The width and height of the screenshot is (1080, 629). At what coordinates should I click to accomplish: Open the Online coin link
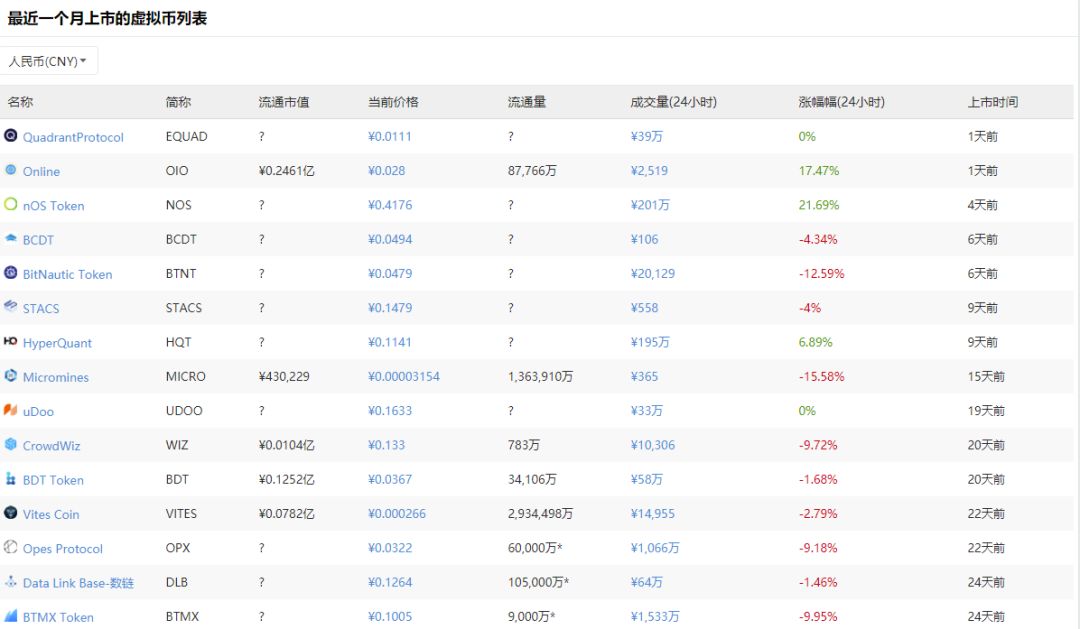click(41, 172)
